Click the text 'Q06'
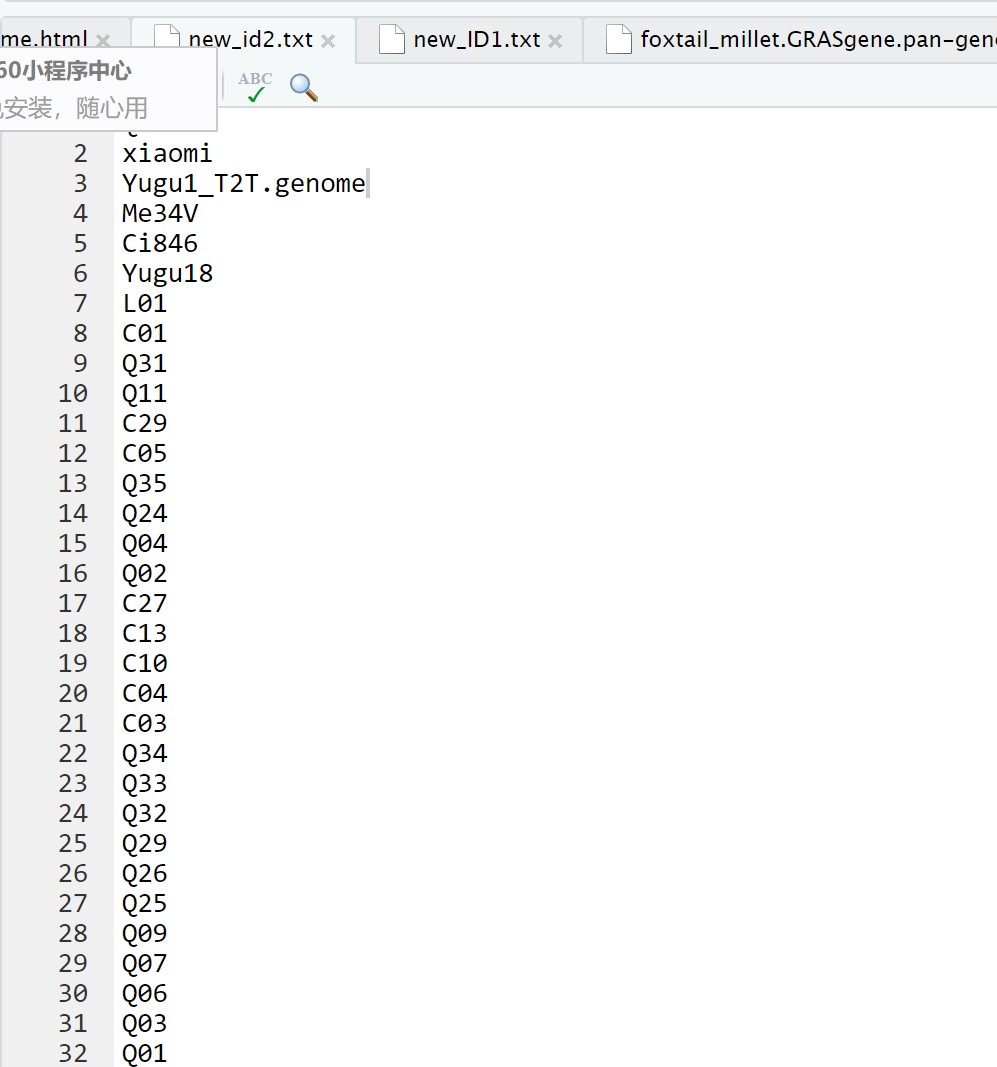Screen dimensions: 997x1067 coord(144,993)
